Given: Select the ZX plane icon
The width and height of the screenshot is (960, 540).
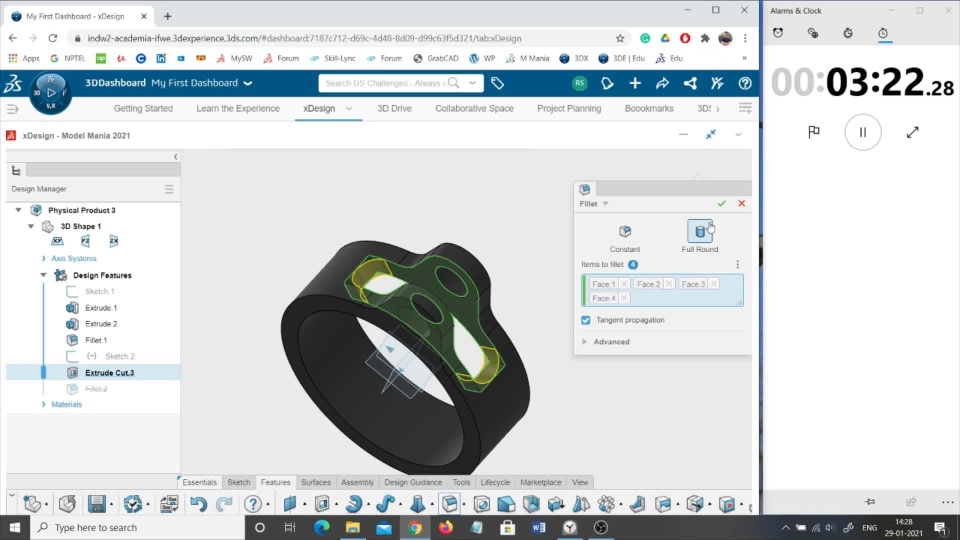Looking at the screenshot, I should 113,241.
